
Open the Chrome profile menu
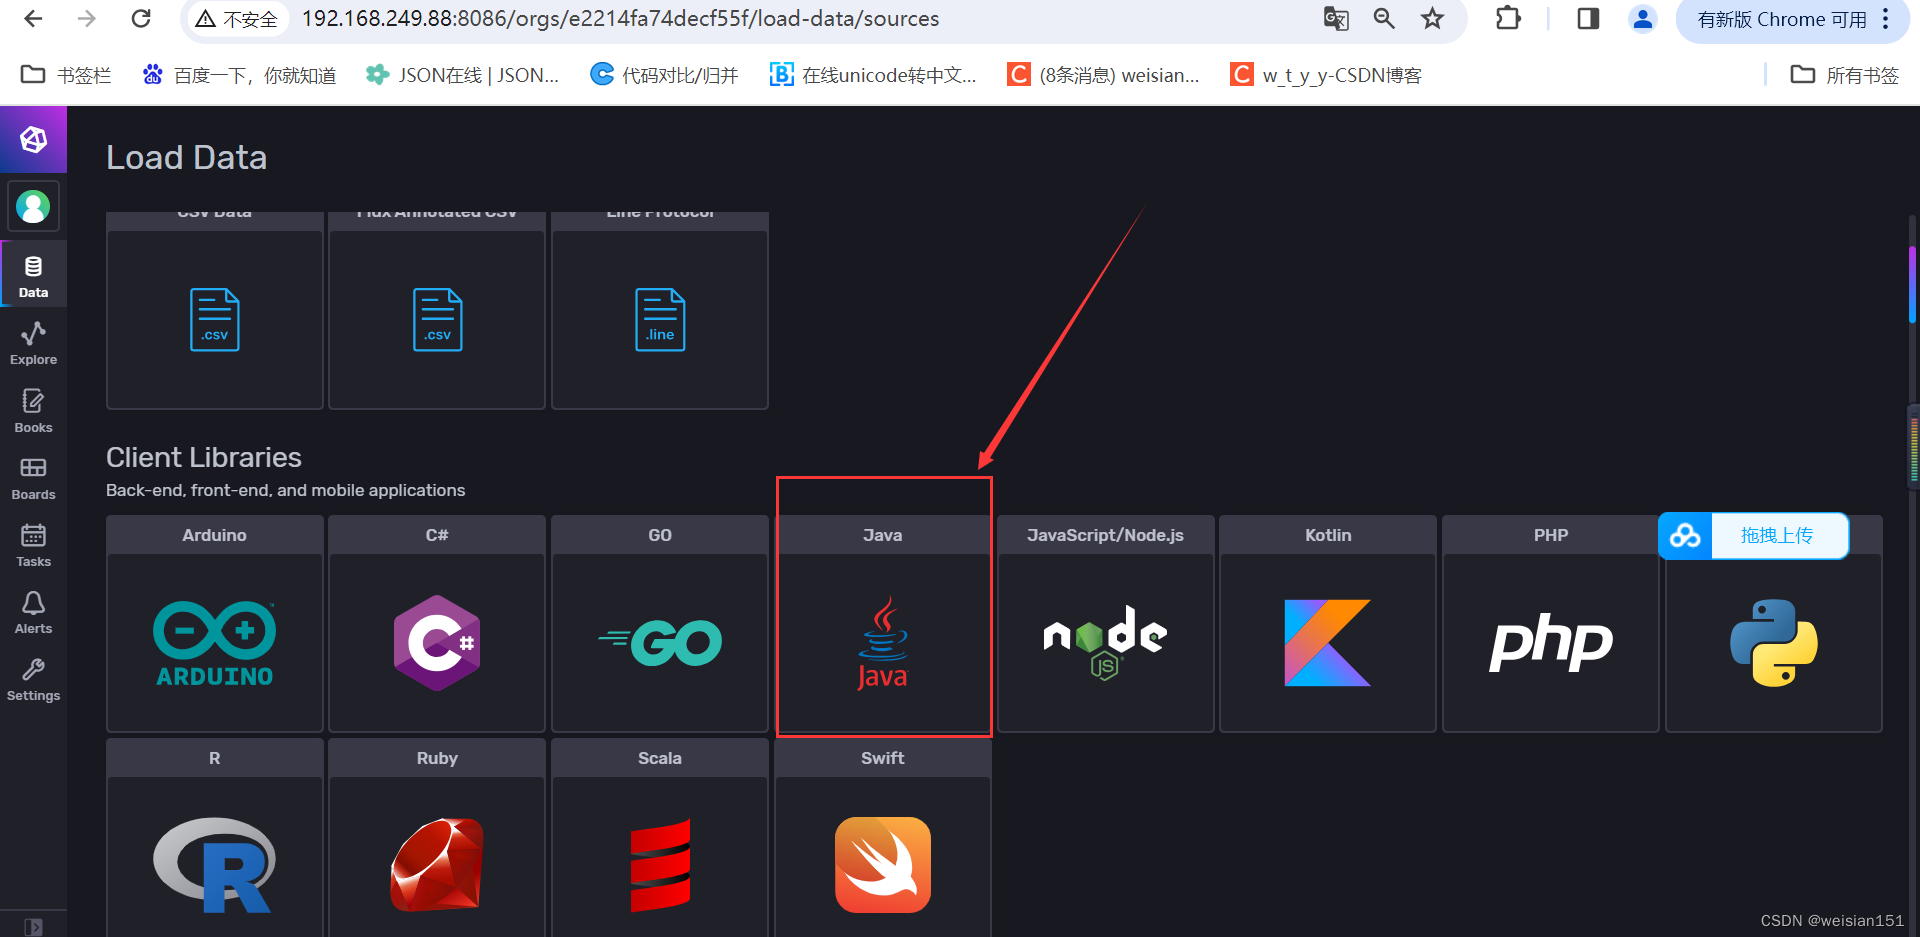pyautogui.click(x=1642, y=18)
